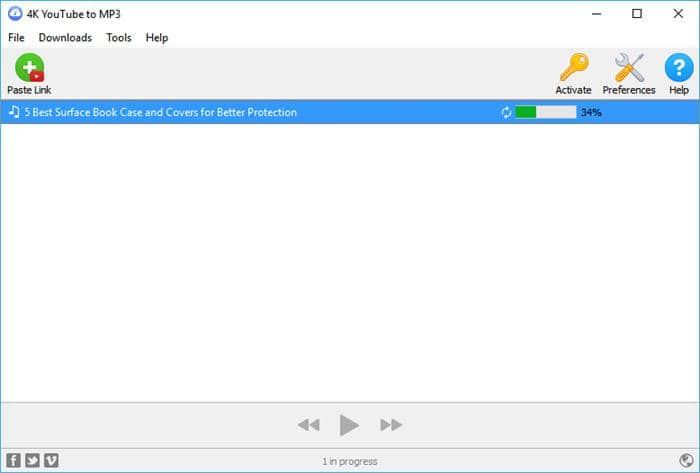This screenshot has height=473, width=700.
Task: Open the Twitter share icon
Action: (32, 460)
